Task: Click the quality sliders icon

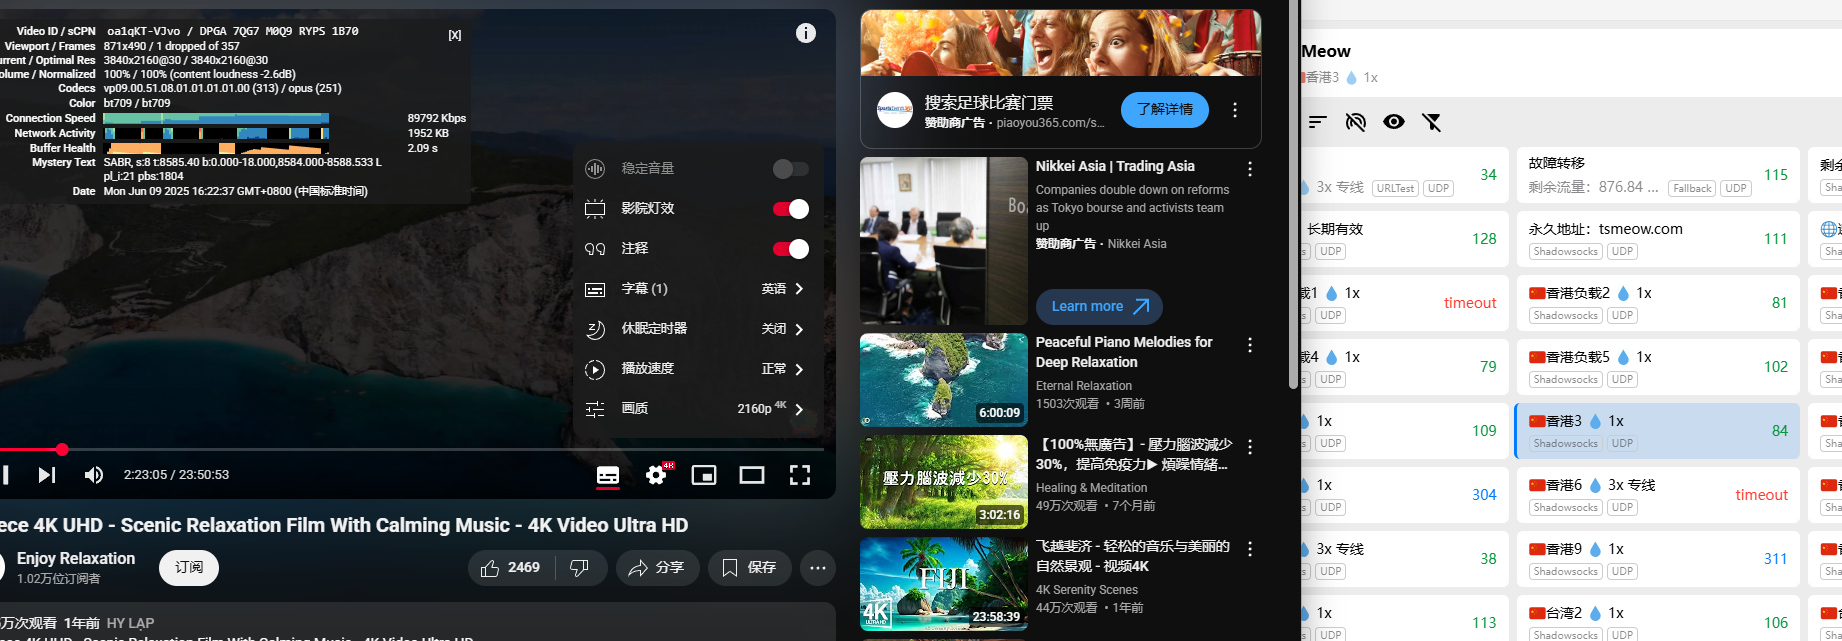Action: pos(595,409)
